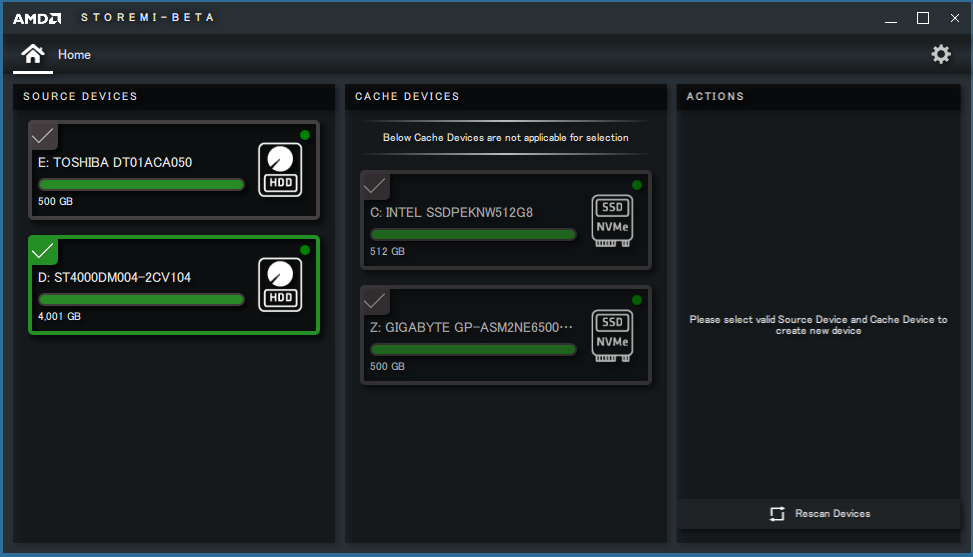Toggle the C: INTEL SSDPEKNW512G8 checkbox
This screenshot has height=557, width=973.
[375, 185]
